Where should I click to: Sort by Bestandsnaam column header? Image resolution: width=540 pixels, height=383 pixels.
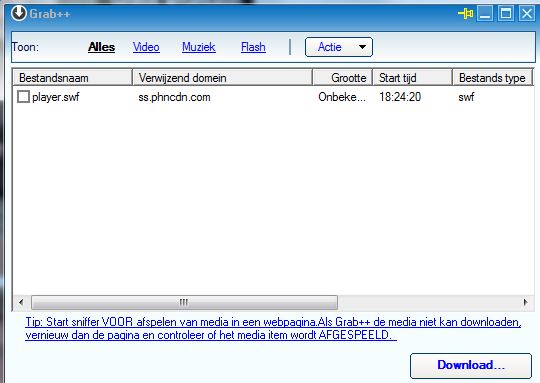(73, 78)
